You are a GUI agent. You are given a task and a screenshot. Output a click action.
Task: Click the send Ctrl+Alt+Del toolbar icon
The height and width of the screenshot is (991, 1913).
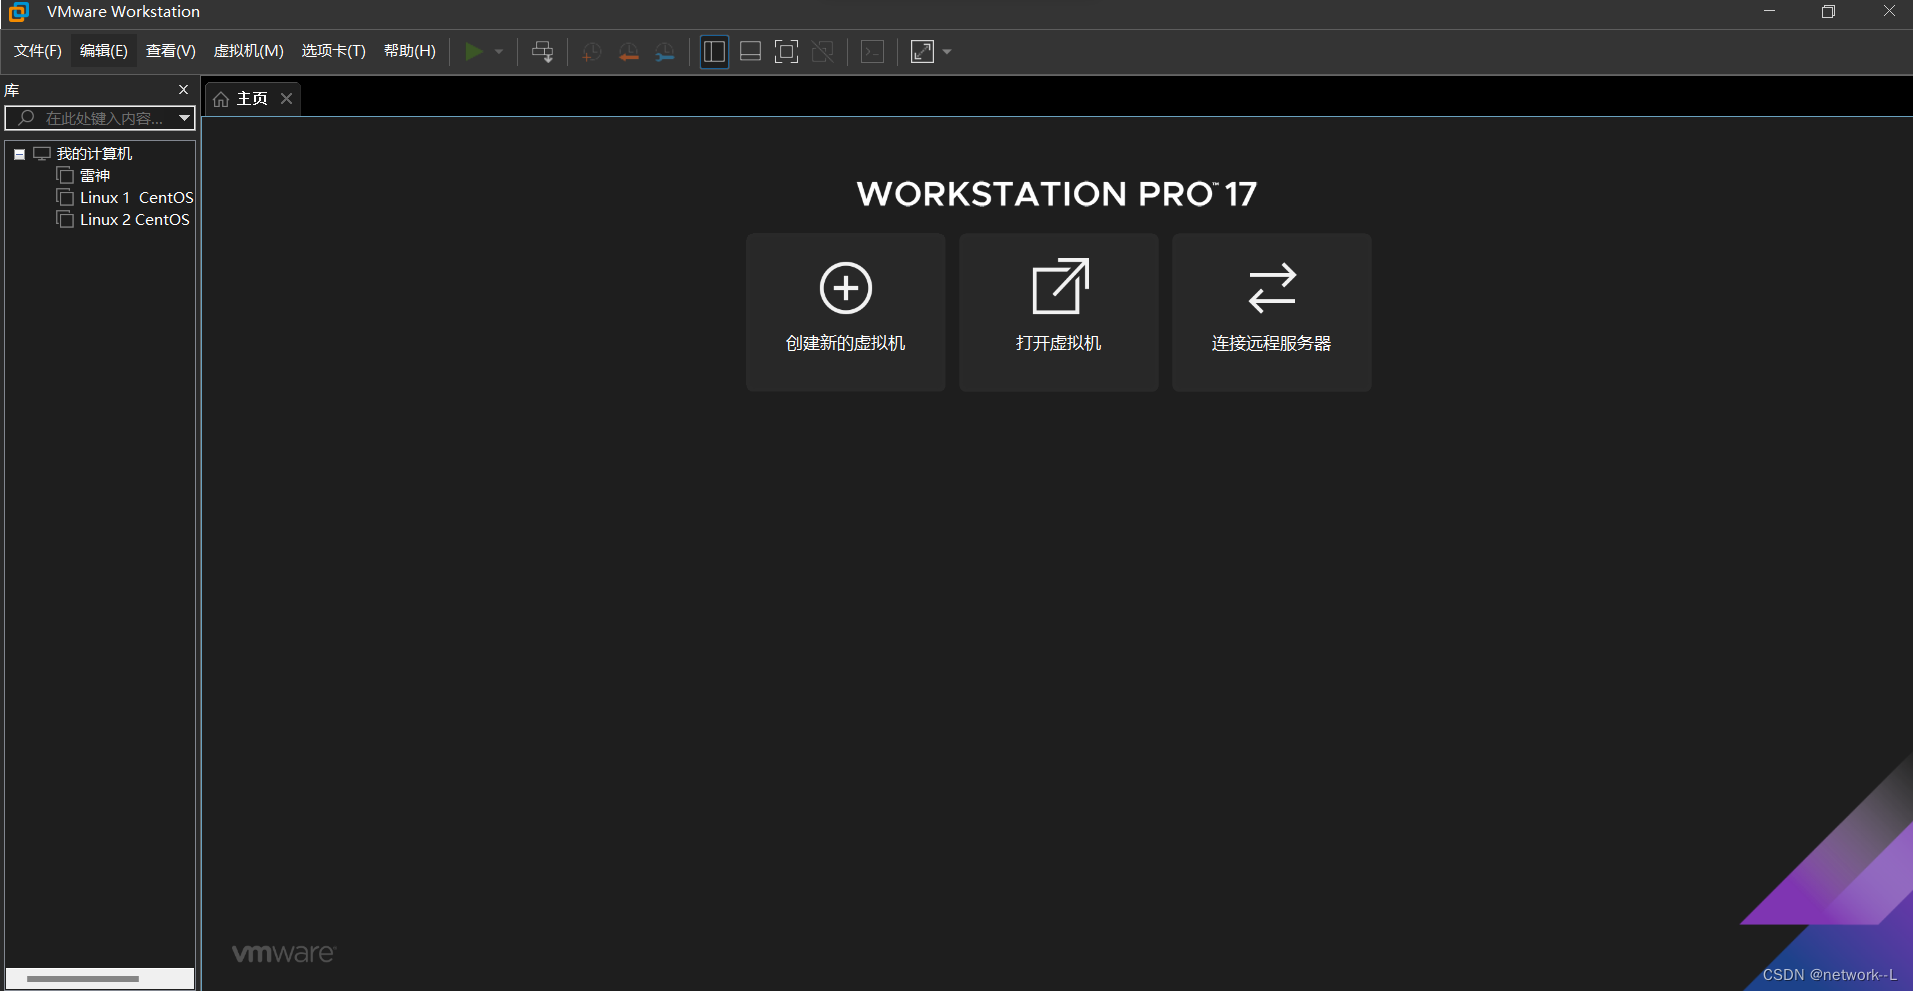pos(543,52)
